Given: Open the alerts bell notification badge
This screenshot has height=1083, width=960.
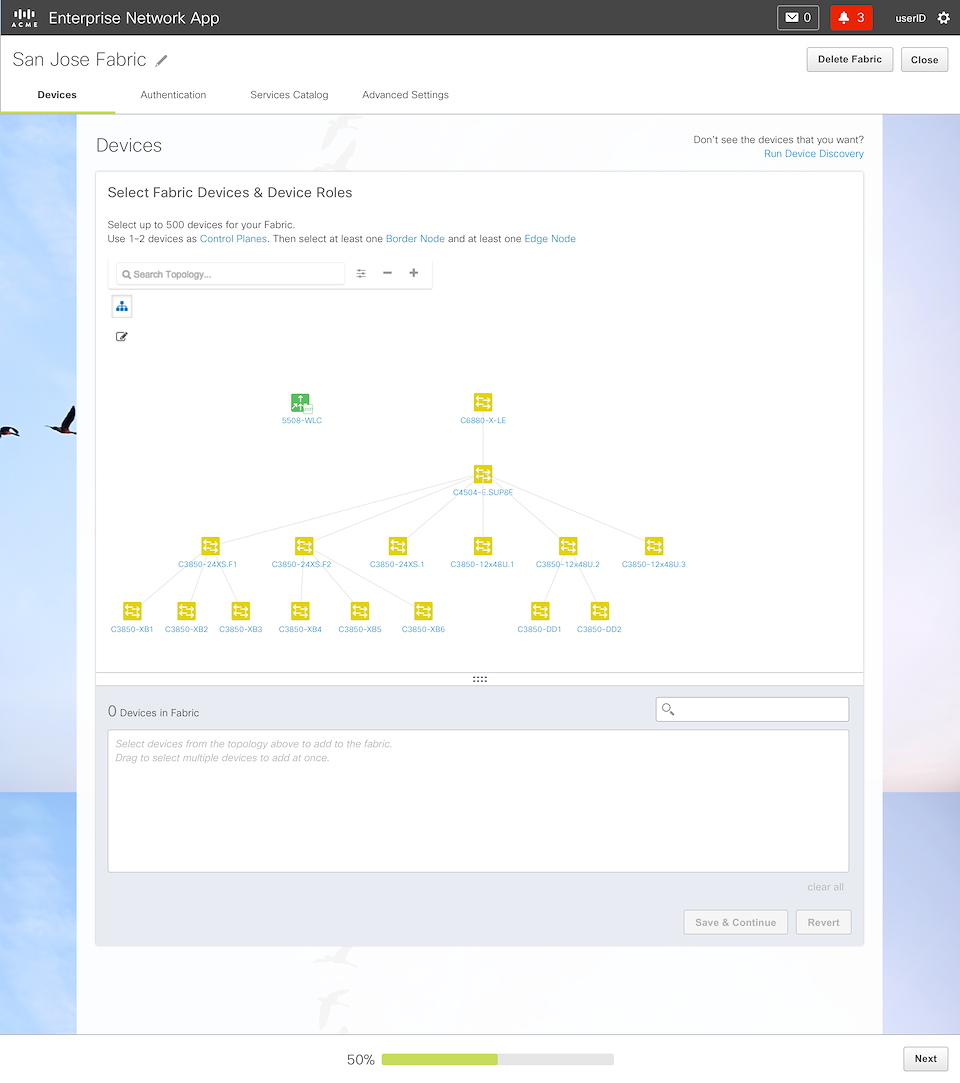Looking at the screenshot, I should [851, 18].
